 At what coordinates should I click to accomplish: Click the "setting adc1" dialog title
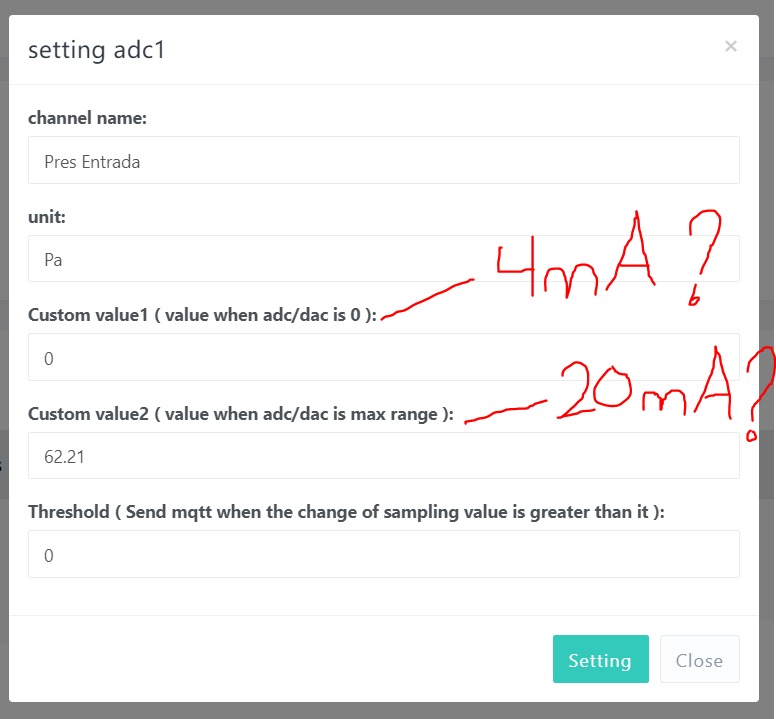[x=96, y=50]
